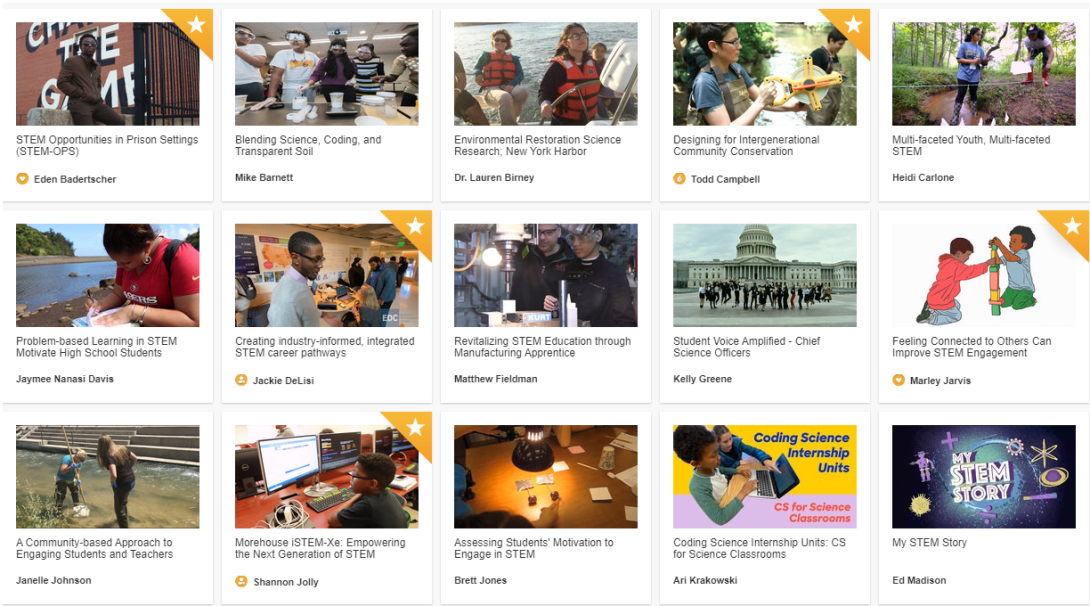Open the manufacturing apprentice drill-press thumbnail
This screenshot has height=606, width=1090.
click(x=546, y=275)
